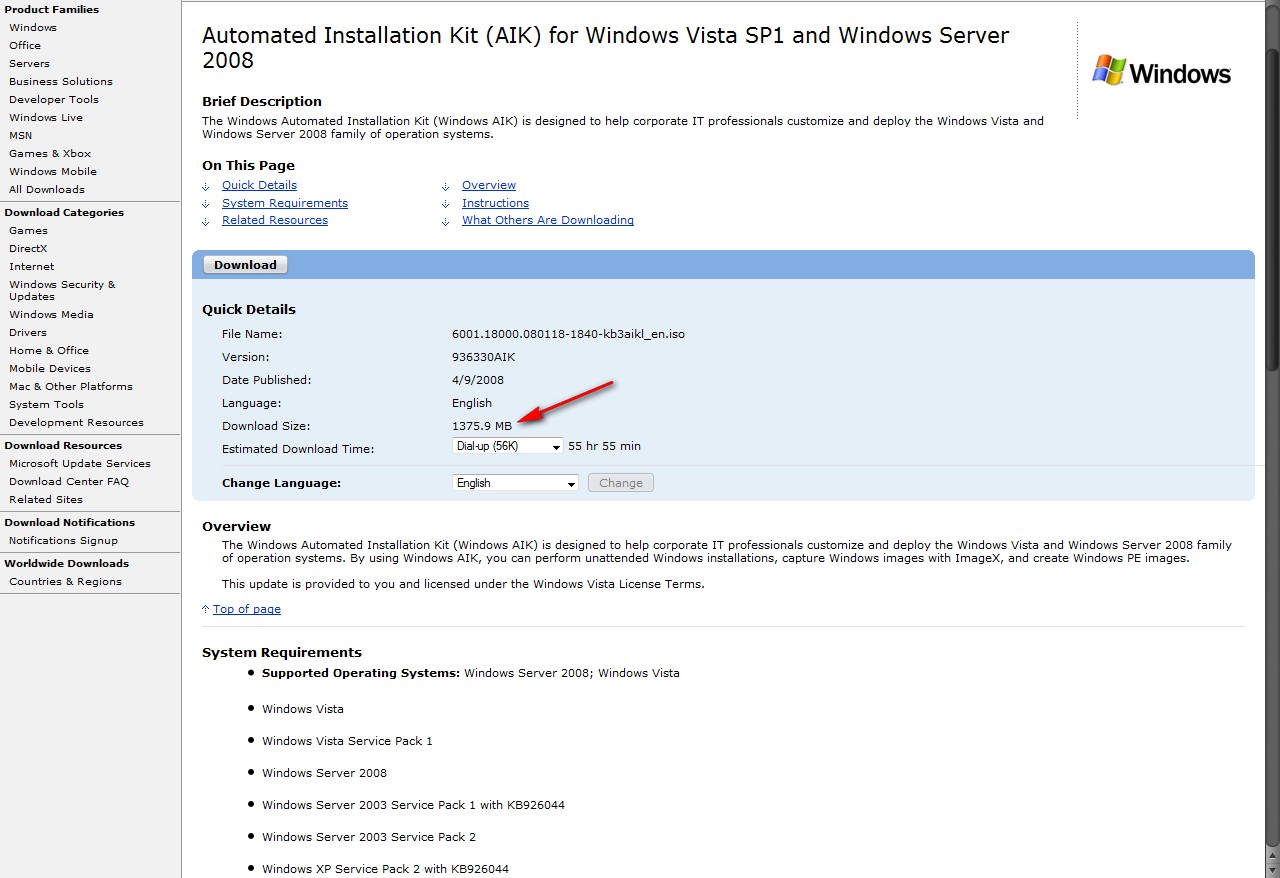Screen dimensions: 1280x878
Task: Click Windows Vista Service Pack 1 list item
Action: point(347,741)
